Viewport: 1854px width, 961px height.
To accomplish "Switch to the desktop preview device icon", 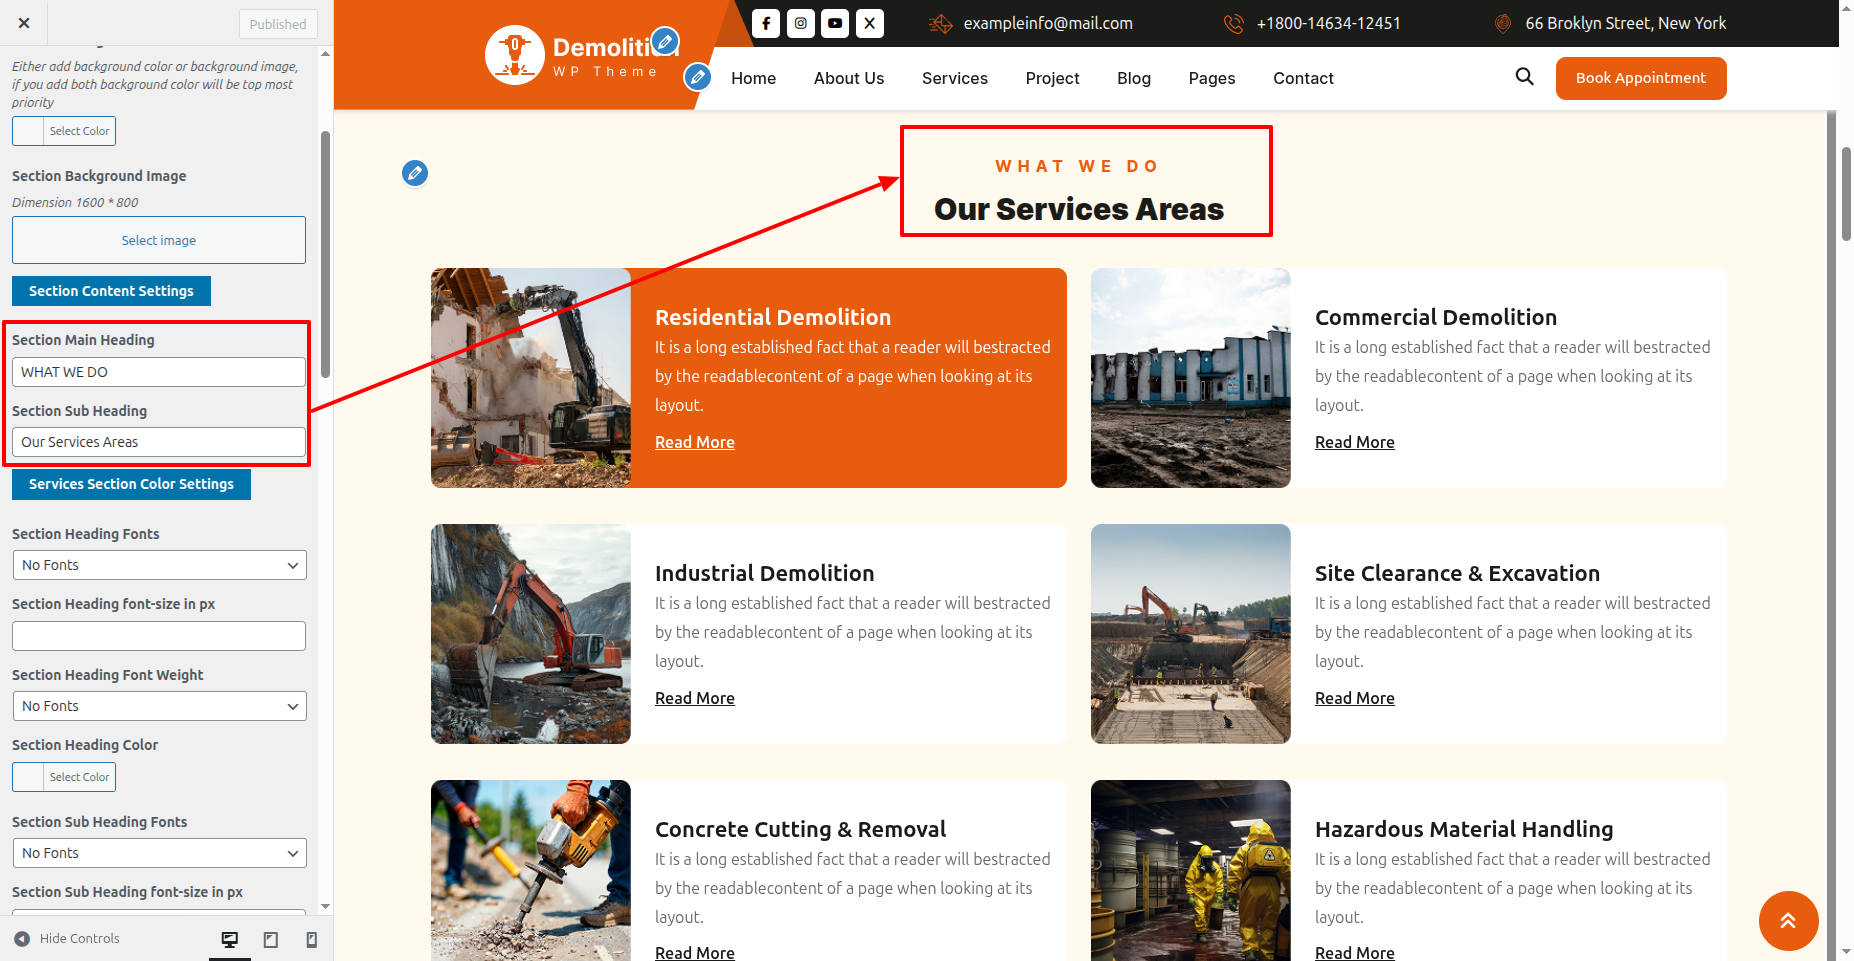I will [x=230, y=939].
